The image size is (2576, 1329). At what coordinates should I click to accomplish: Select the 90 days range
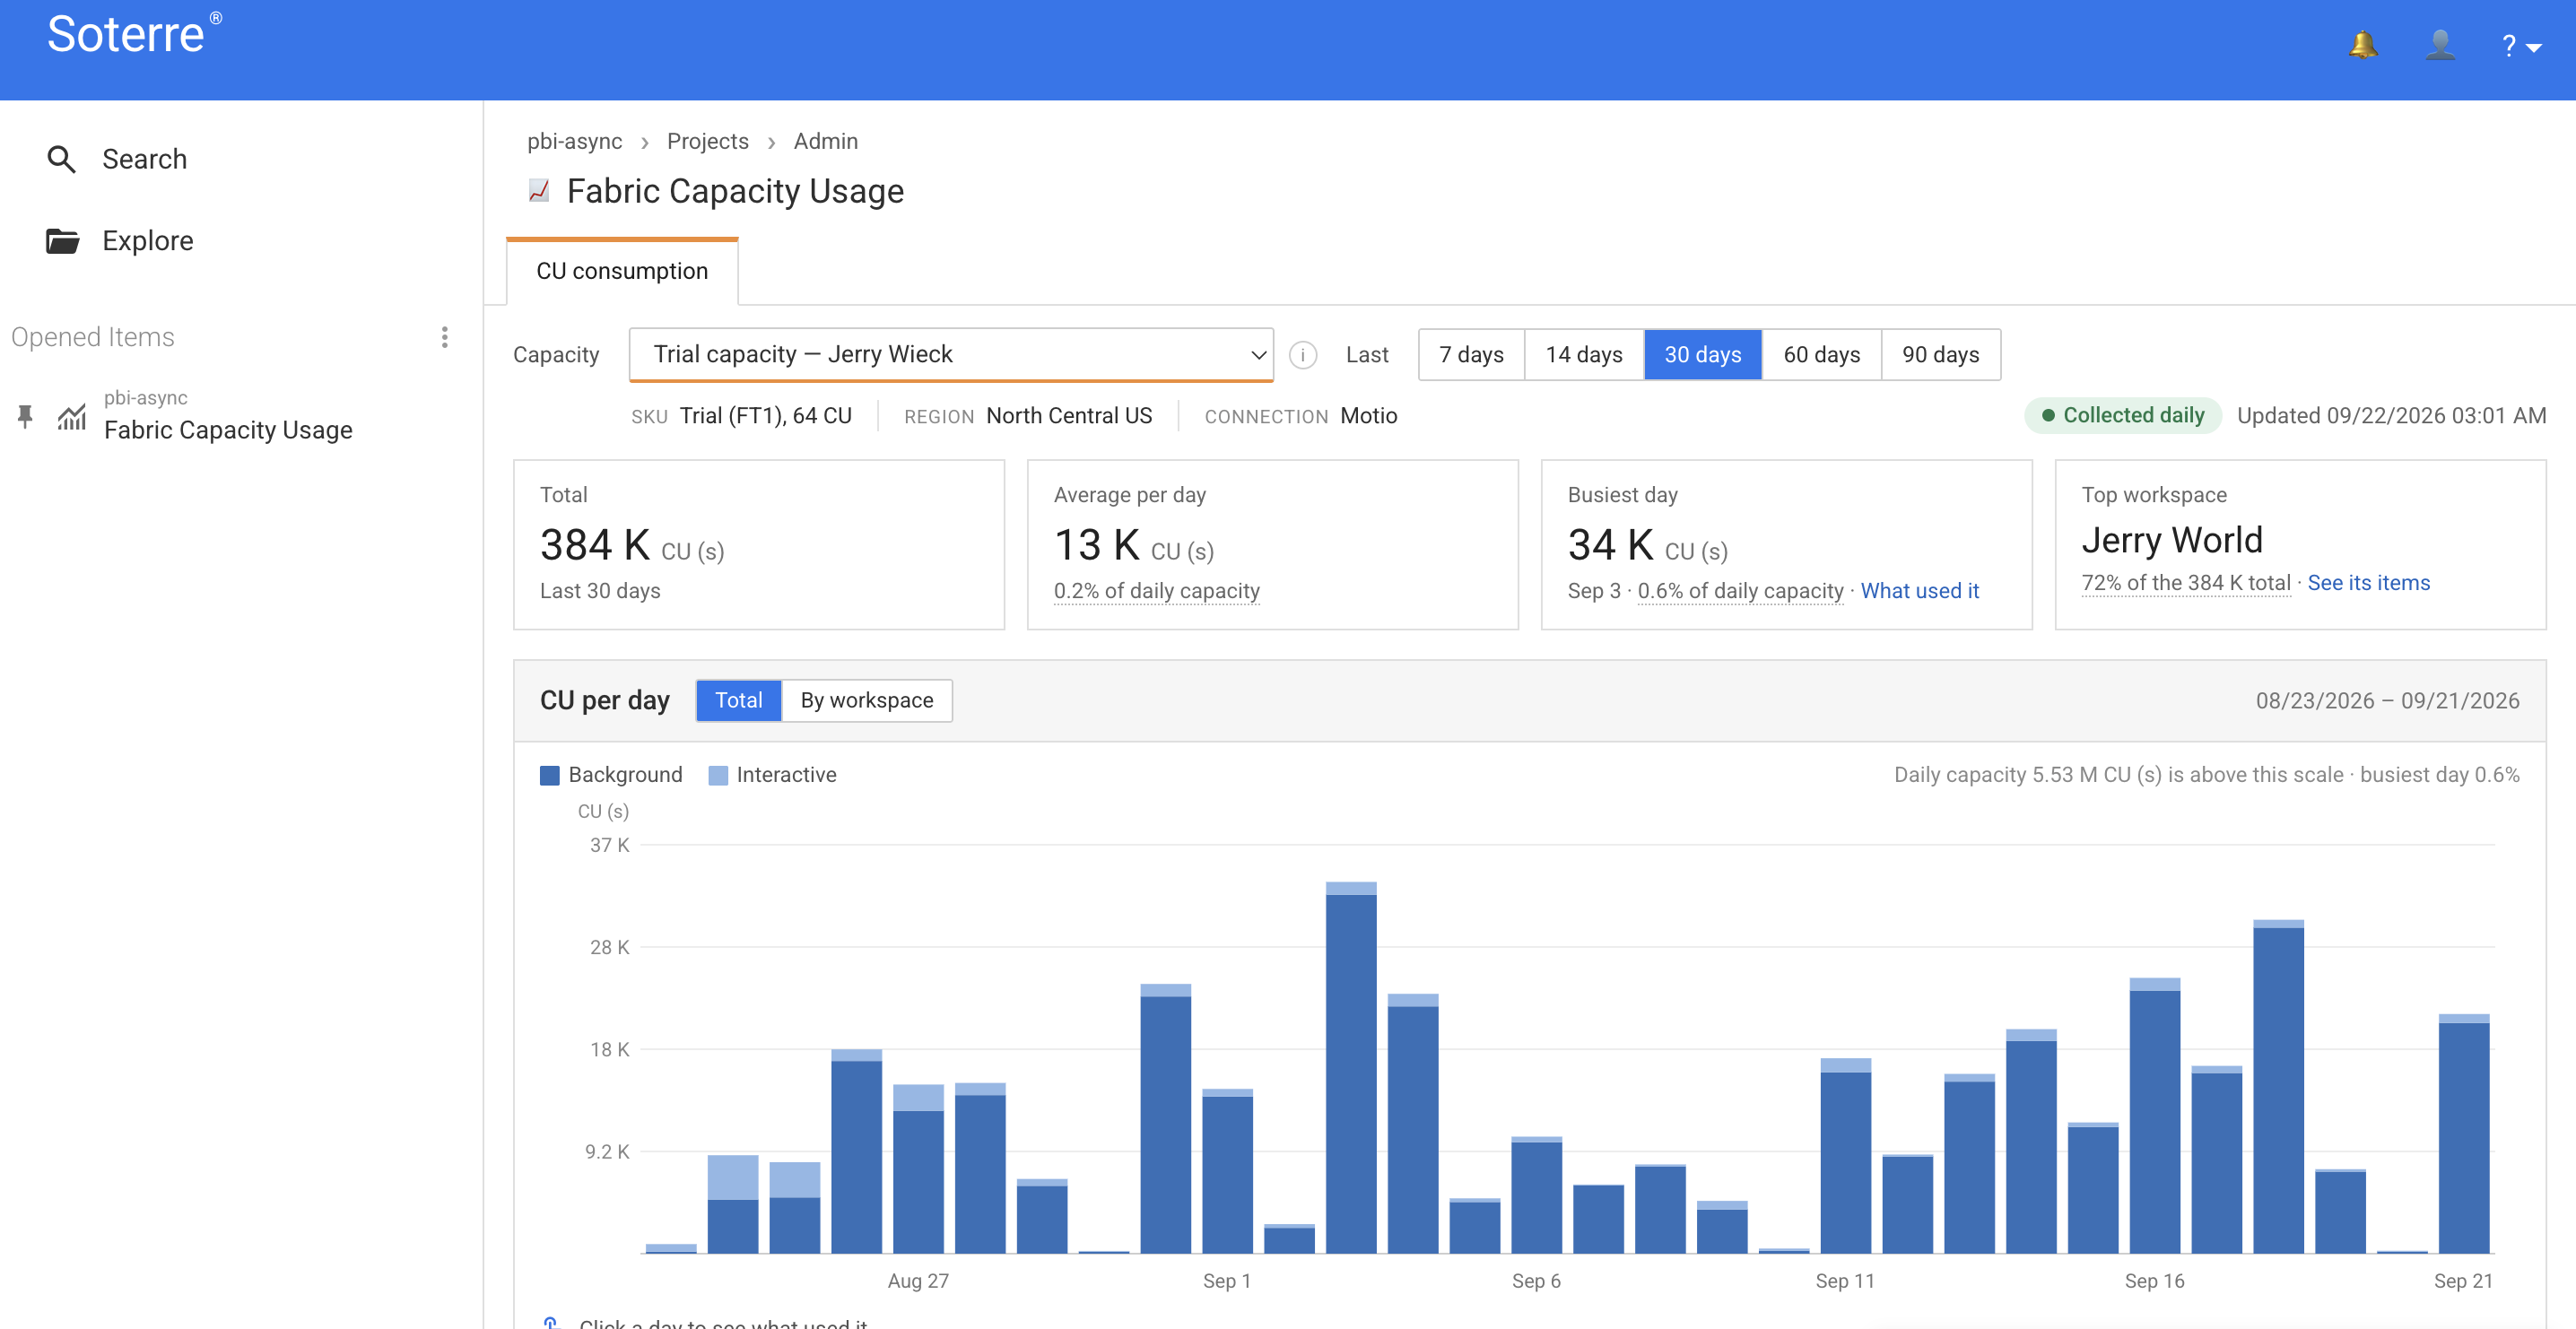point(1940,355)
